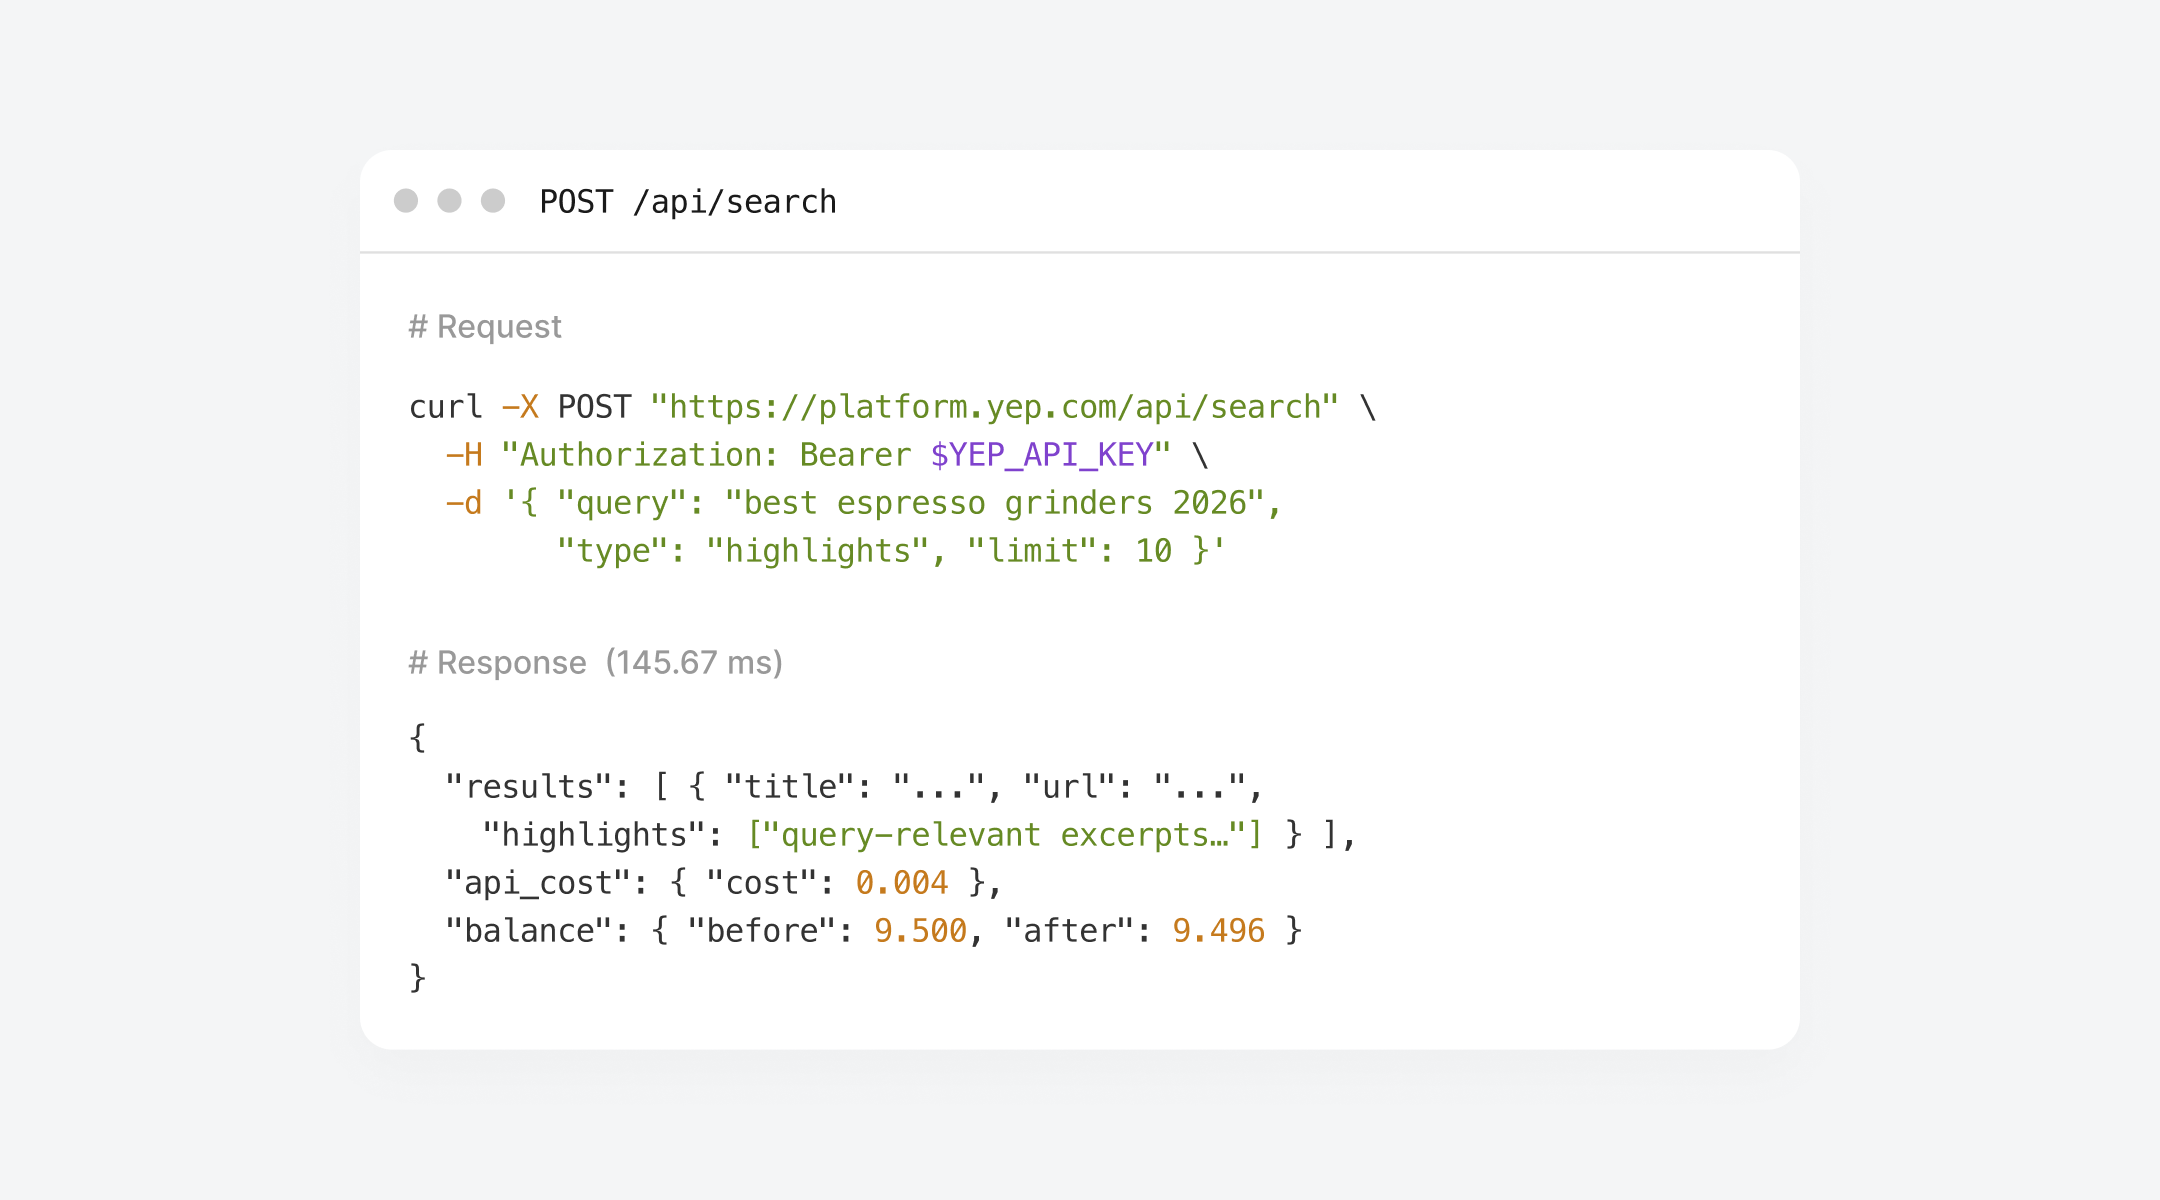
Task: Click the platform.yep.com search URL string
Action: [994, 407]
